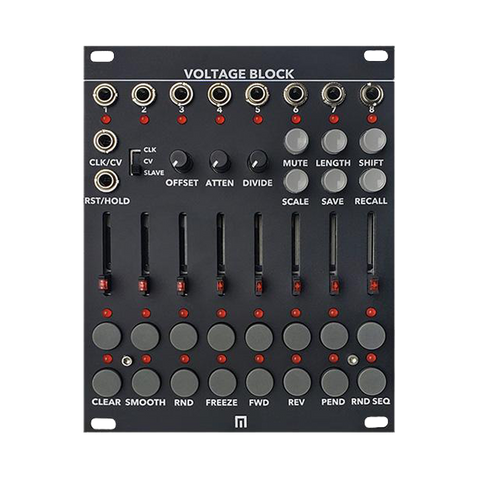Click slider cap above the RND SEQ column

point(374,285)
